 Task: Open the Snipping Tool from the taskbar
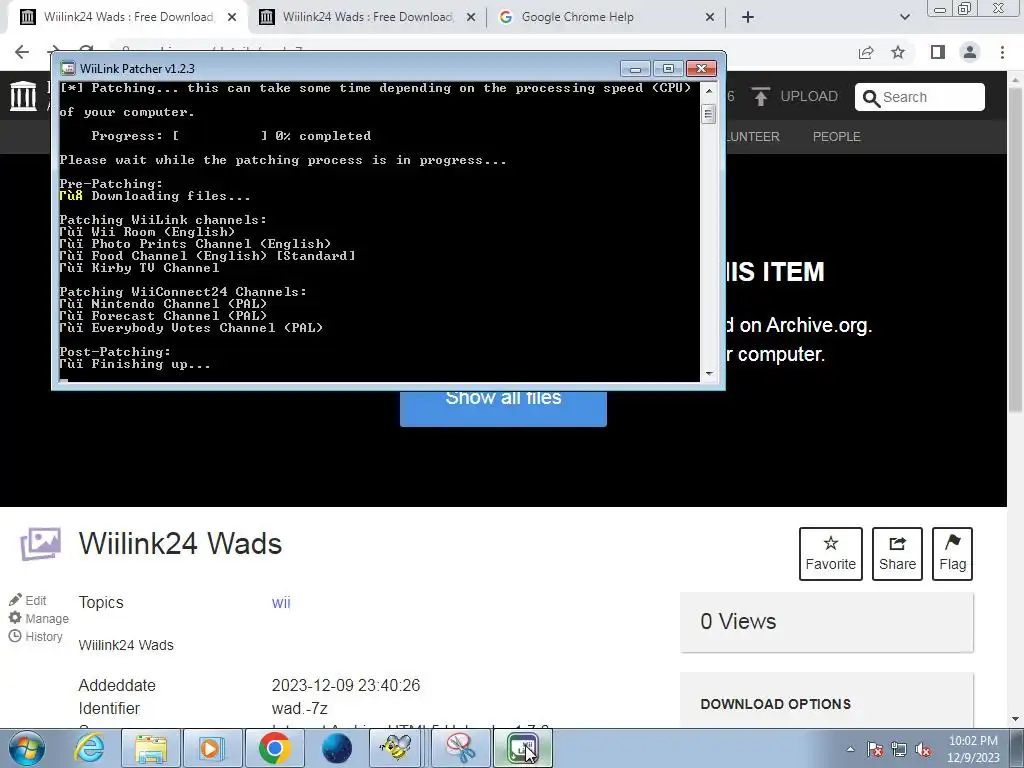(462, 748)
